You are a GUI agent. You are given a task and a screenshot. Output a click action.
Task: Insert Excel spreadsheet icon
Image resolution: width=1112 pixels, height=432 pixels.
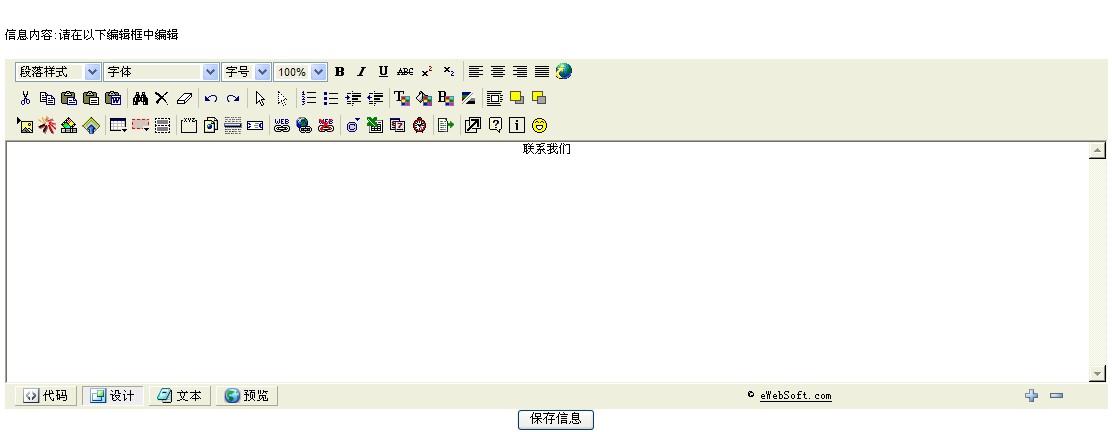375,126
